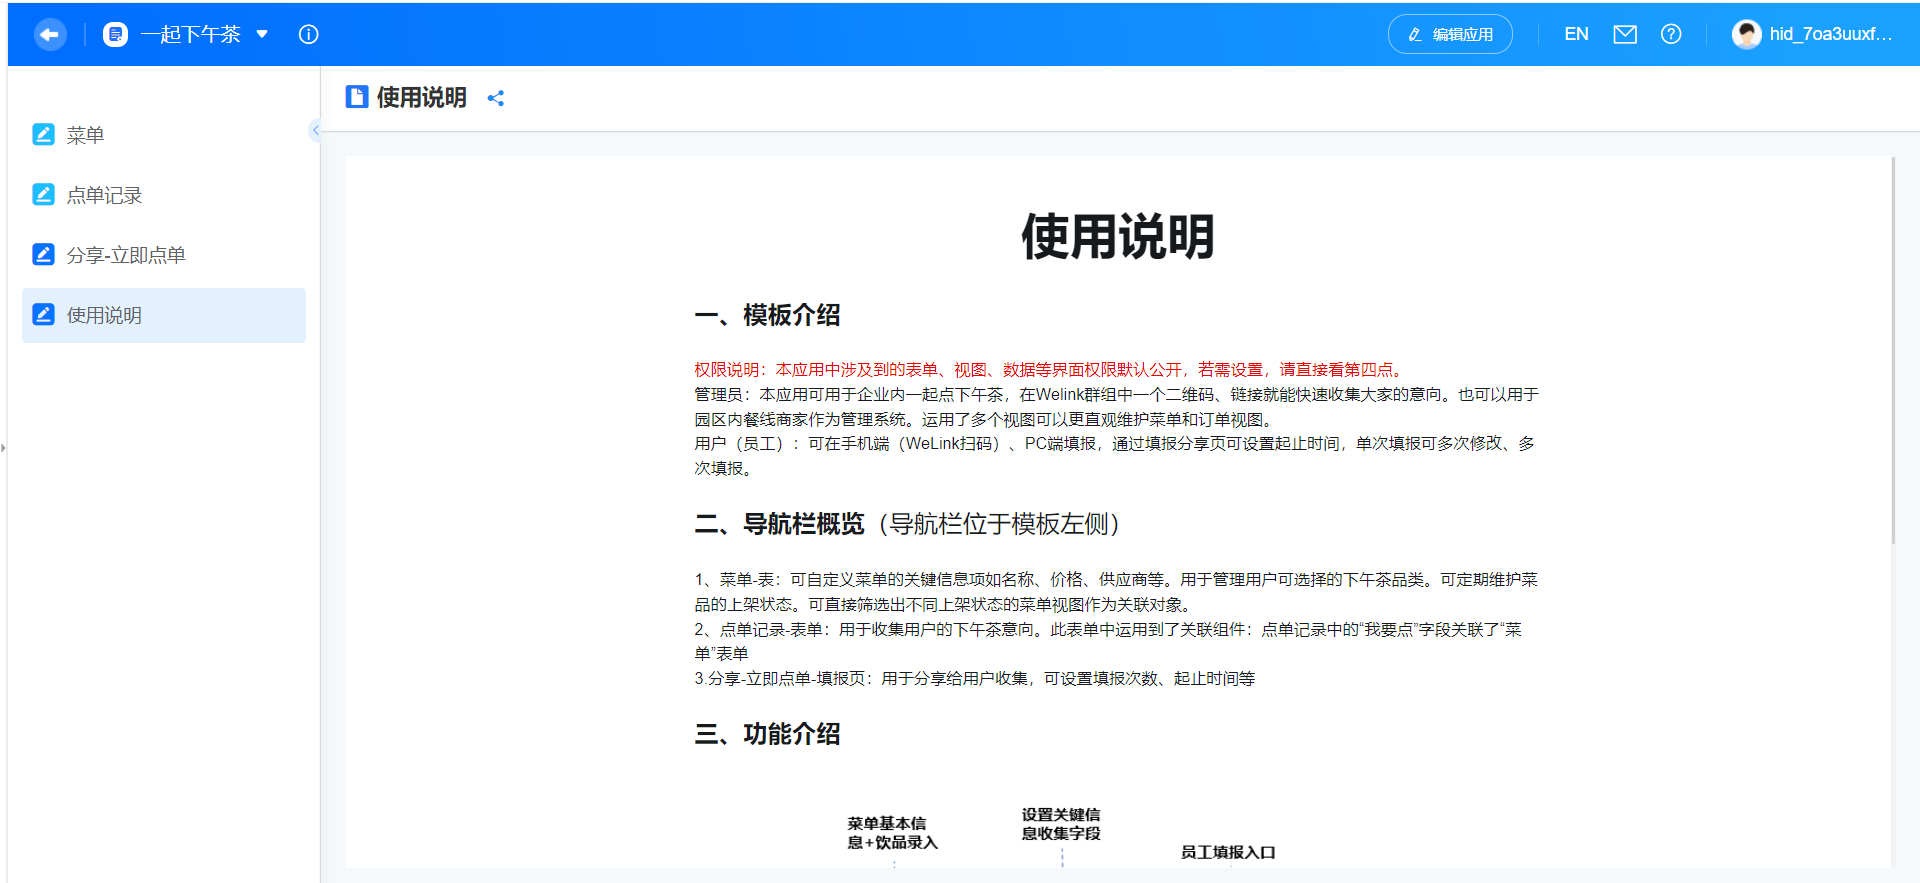Click the 菜单 form icon
This screenshot has width=1920, height=883.
[43, 134]
